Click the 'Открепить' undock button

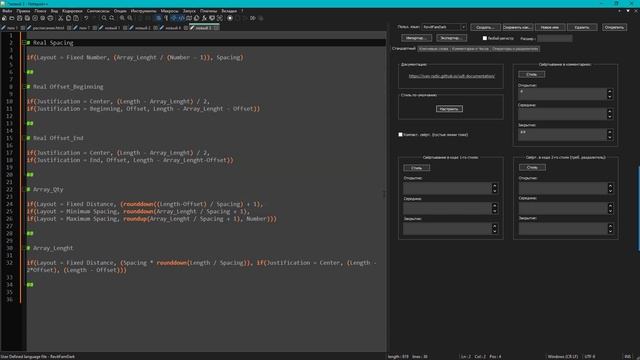point(614,27)
